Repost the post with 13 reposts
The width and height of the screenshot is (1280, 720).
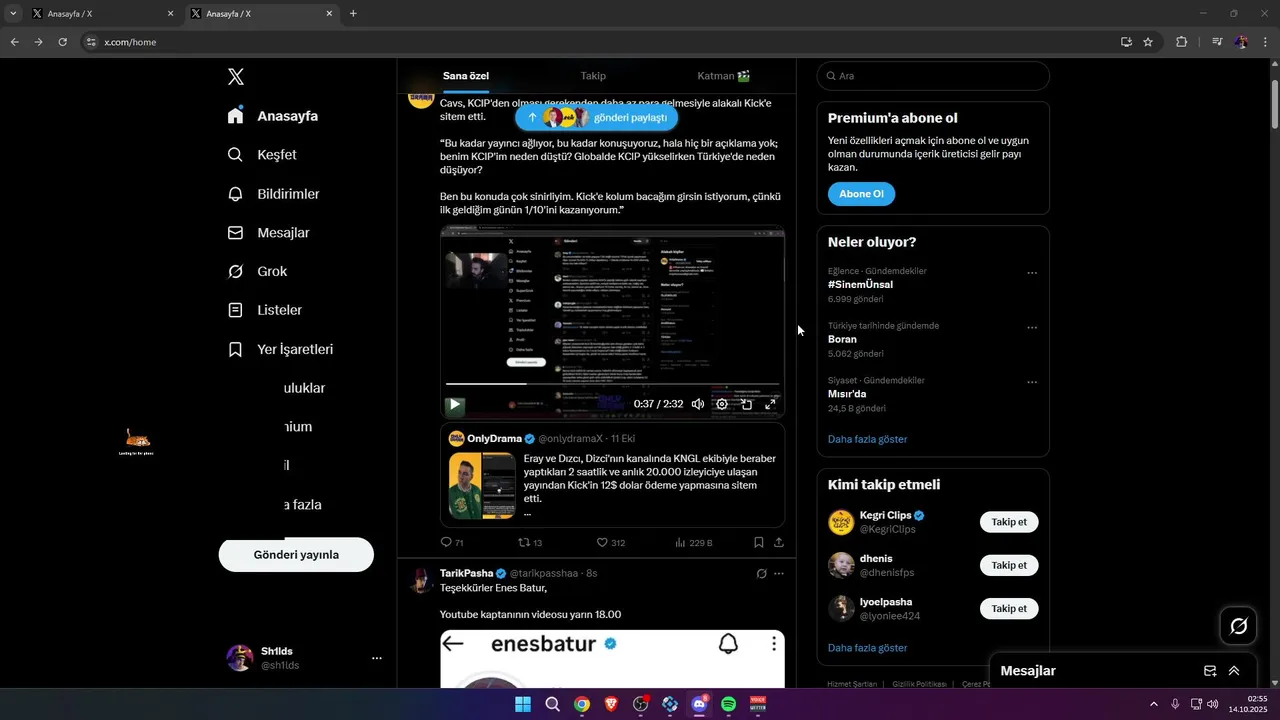coord(530,543)
